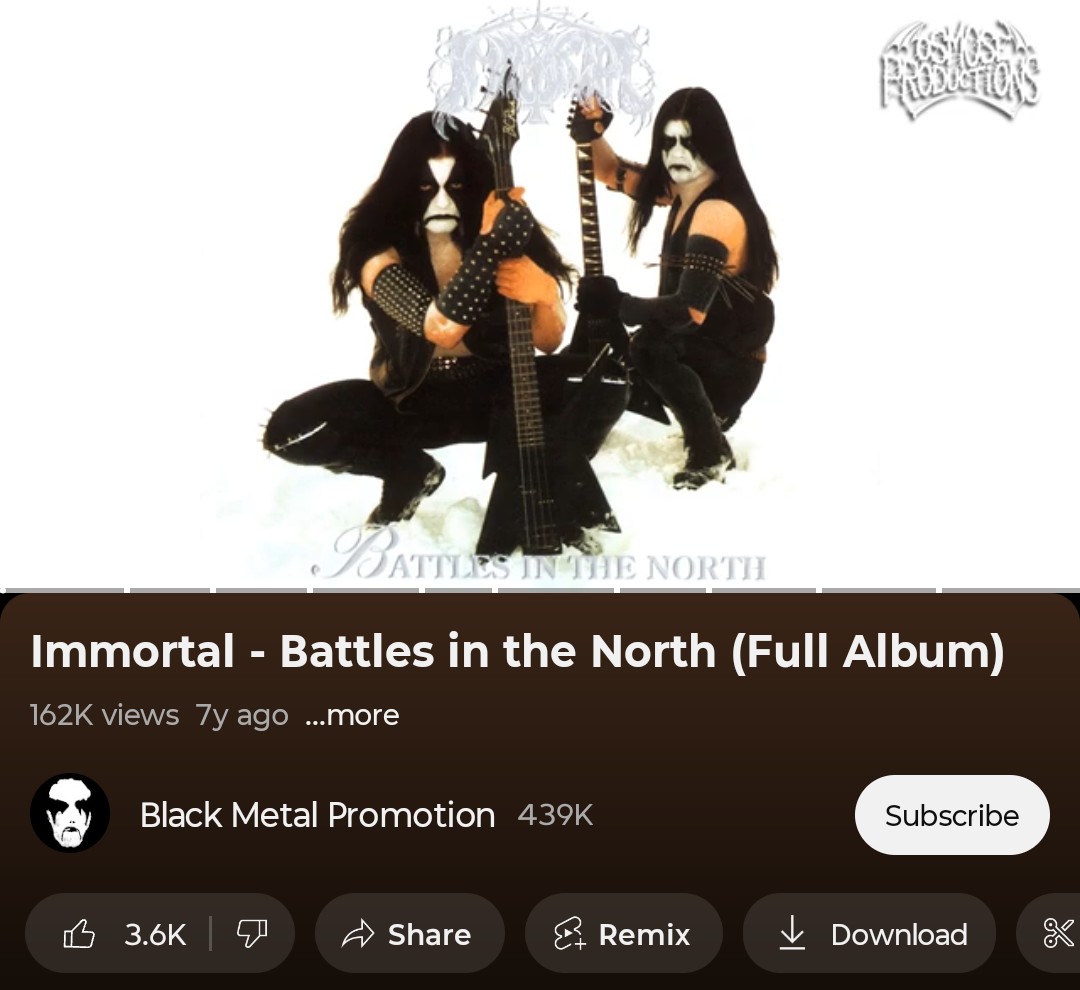Seek to first chapter segment on progress bar
The width and height of the screenshot is (1080, 990).
tap(63, 590)
